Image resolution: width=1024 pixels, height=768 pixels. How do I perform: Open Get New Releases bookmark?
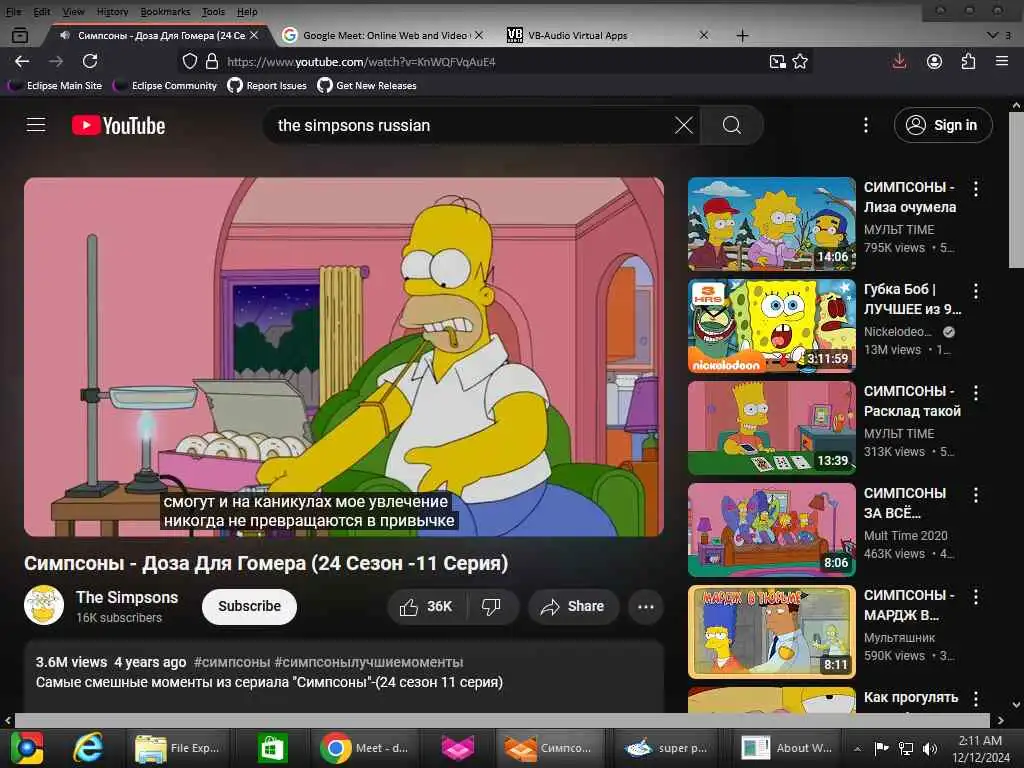pos(367,86)
